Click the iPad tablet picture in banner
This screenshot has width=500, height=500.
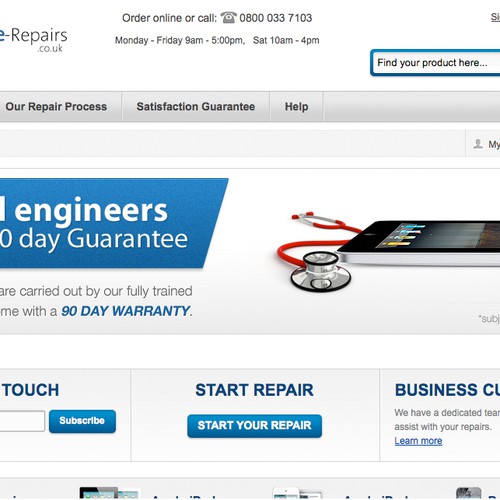[x=419, y=243]
